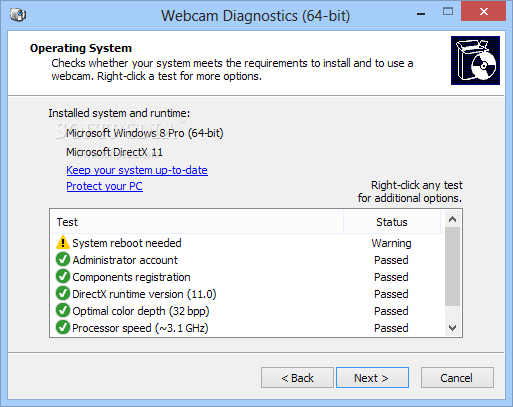
Task: Click the Warning status of System reboot
Action: [391, 243]
